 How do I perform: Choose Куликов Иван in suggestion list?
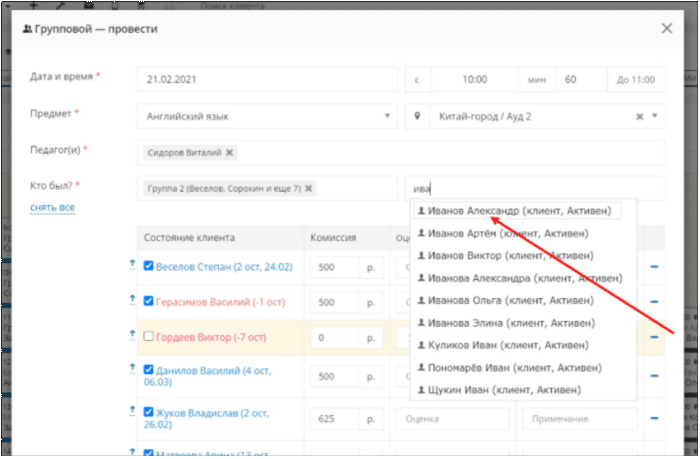click(503, 345)
